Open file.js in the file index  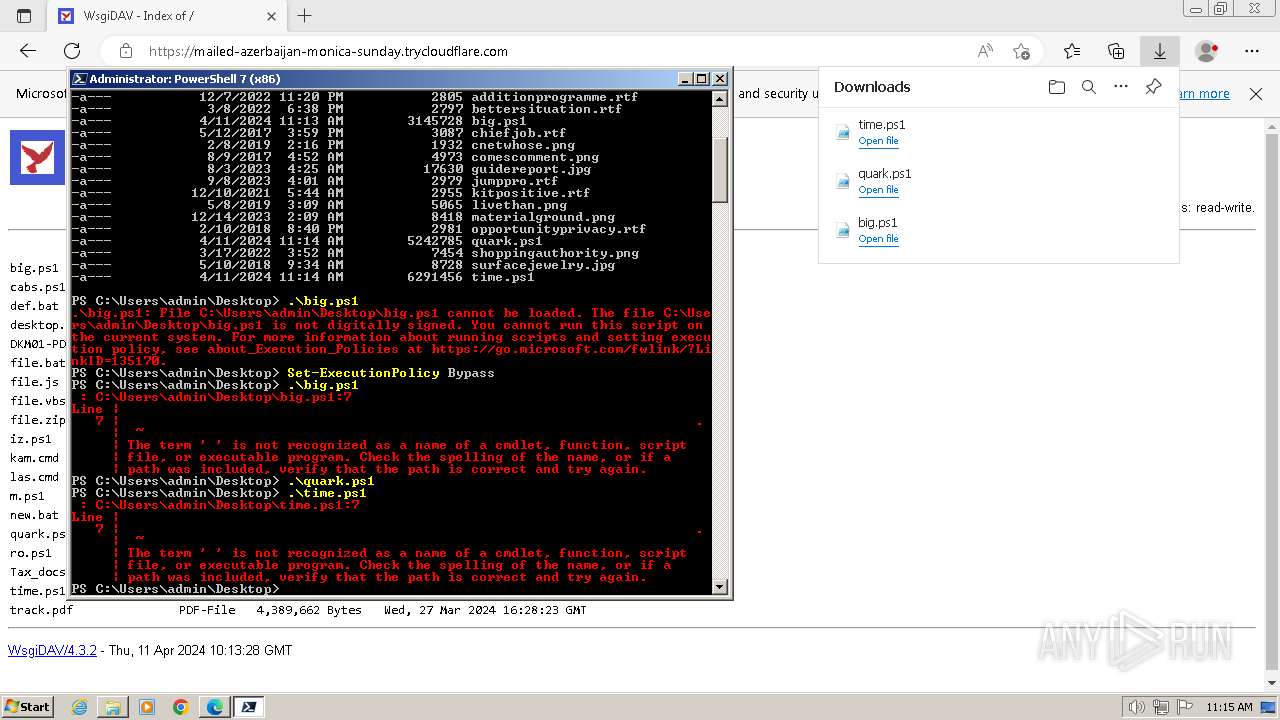click(x=34, y=382)
